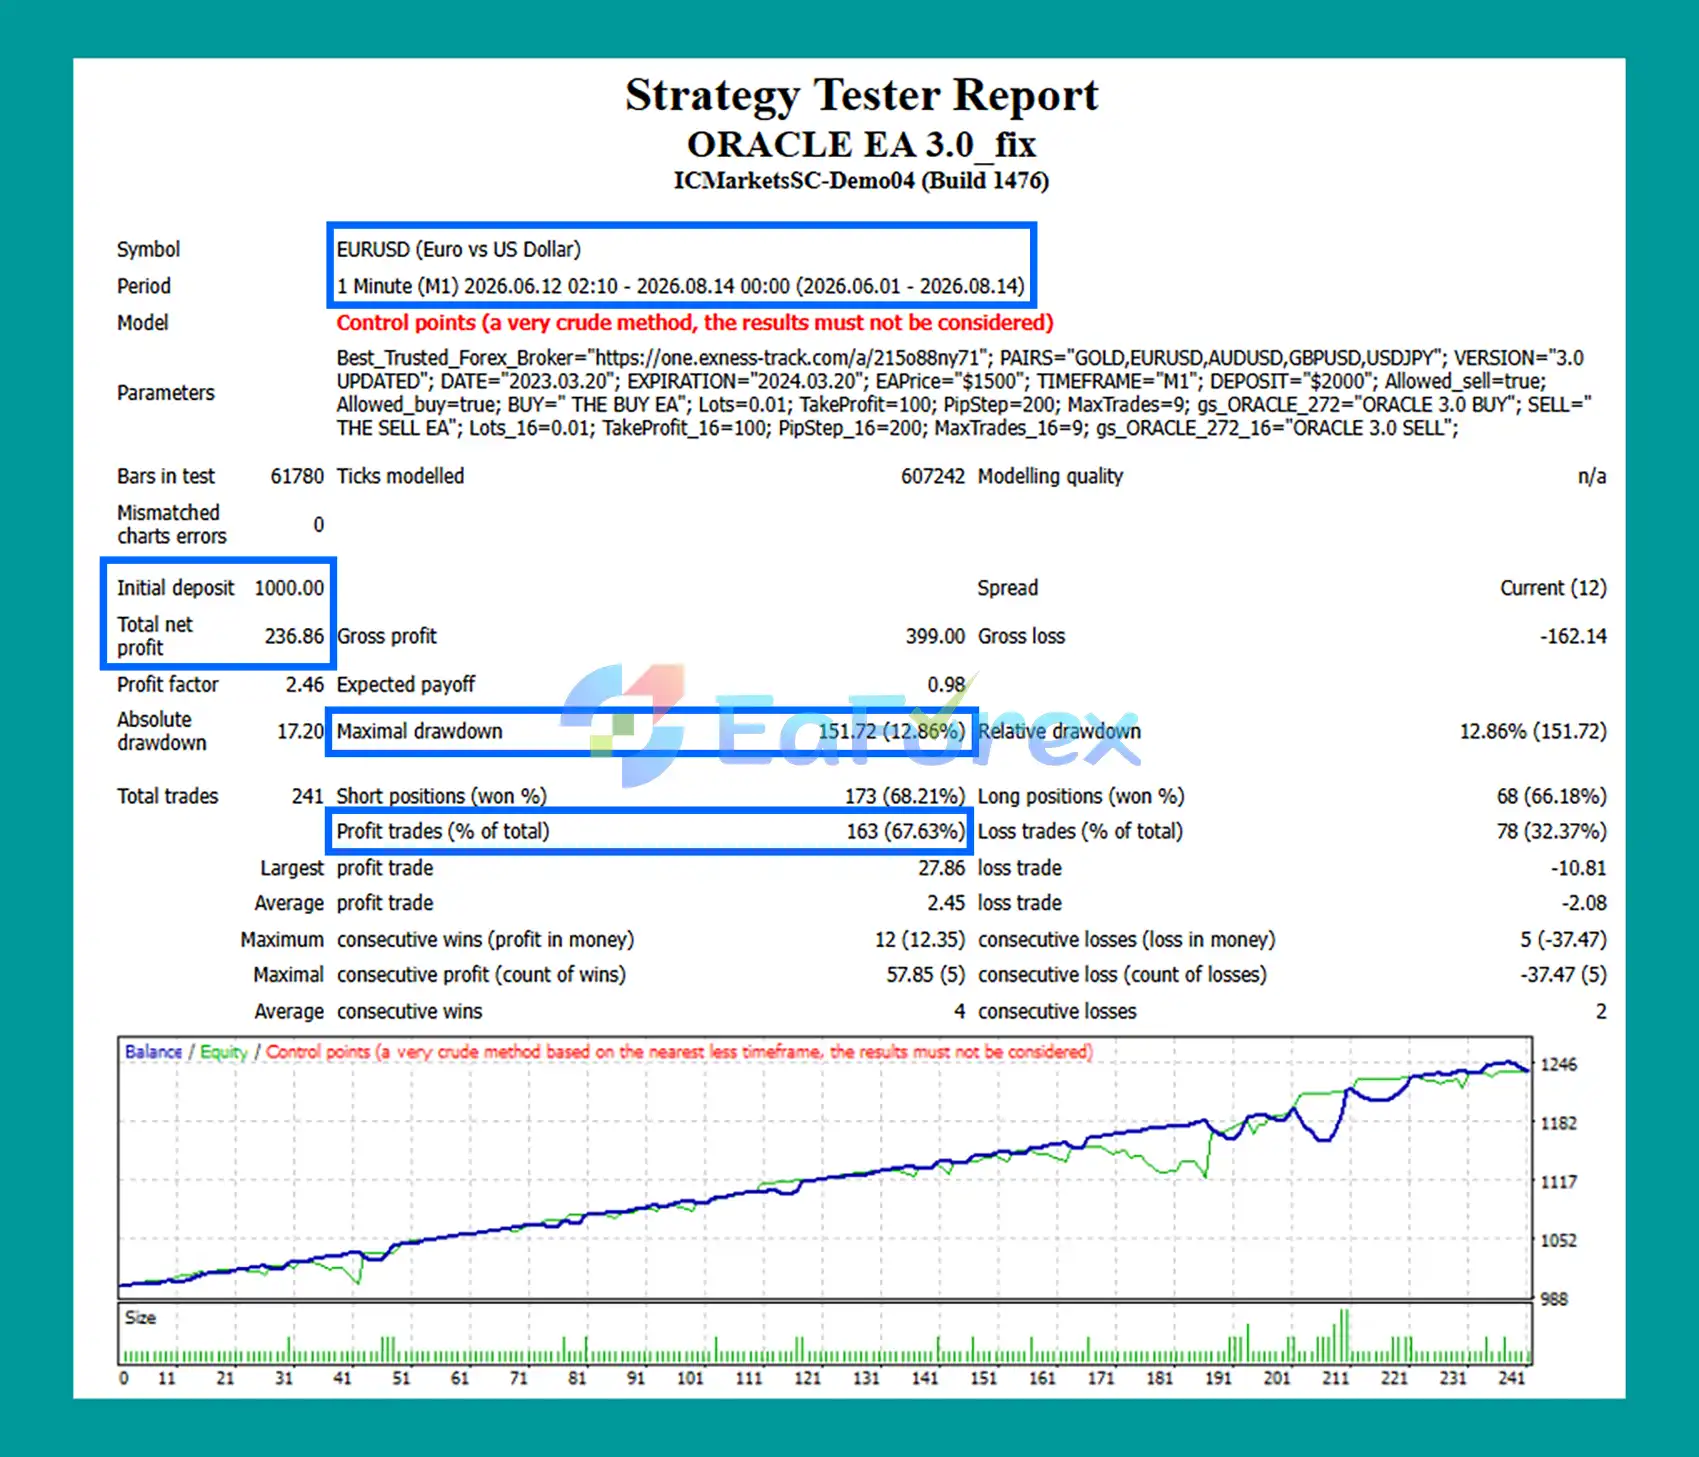This screenshot has width=1699, height=1457.
Task: Select average loss trade value '-2.08'
Action: coord(1584,903)
